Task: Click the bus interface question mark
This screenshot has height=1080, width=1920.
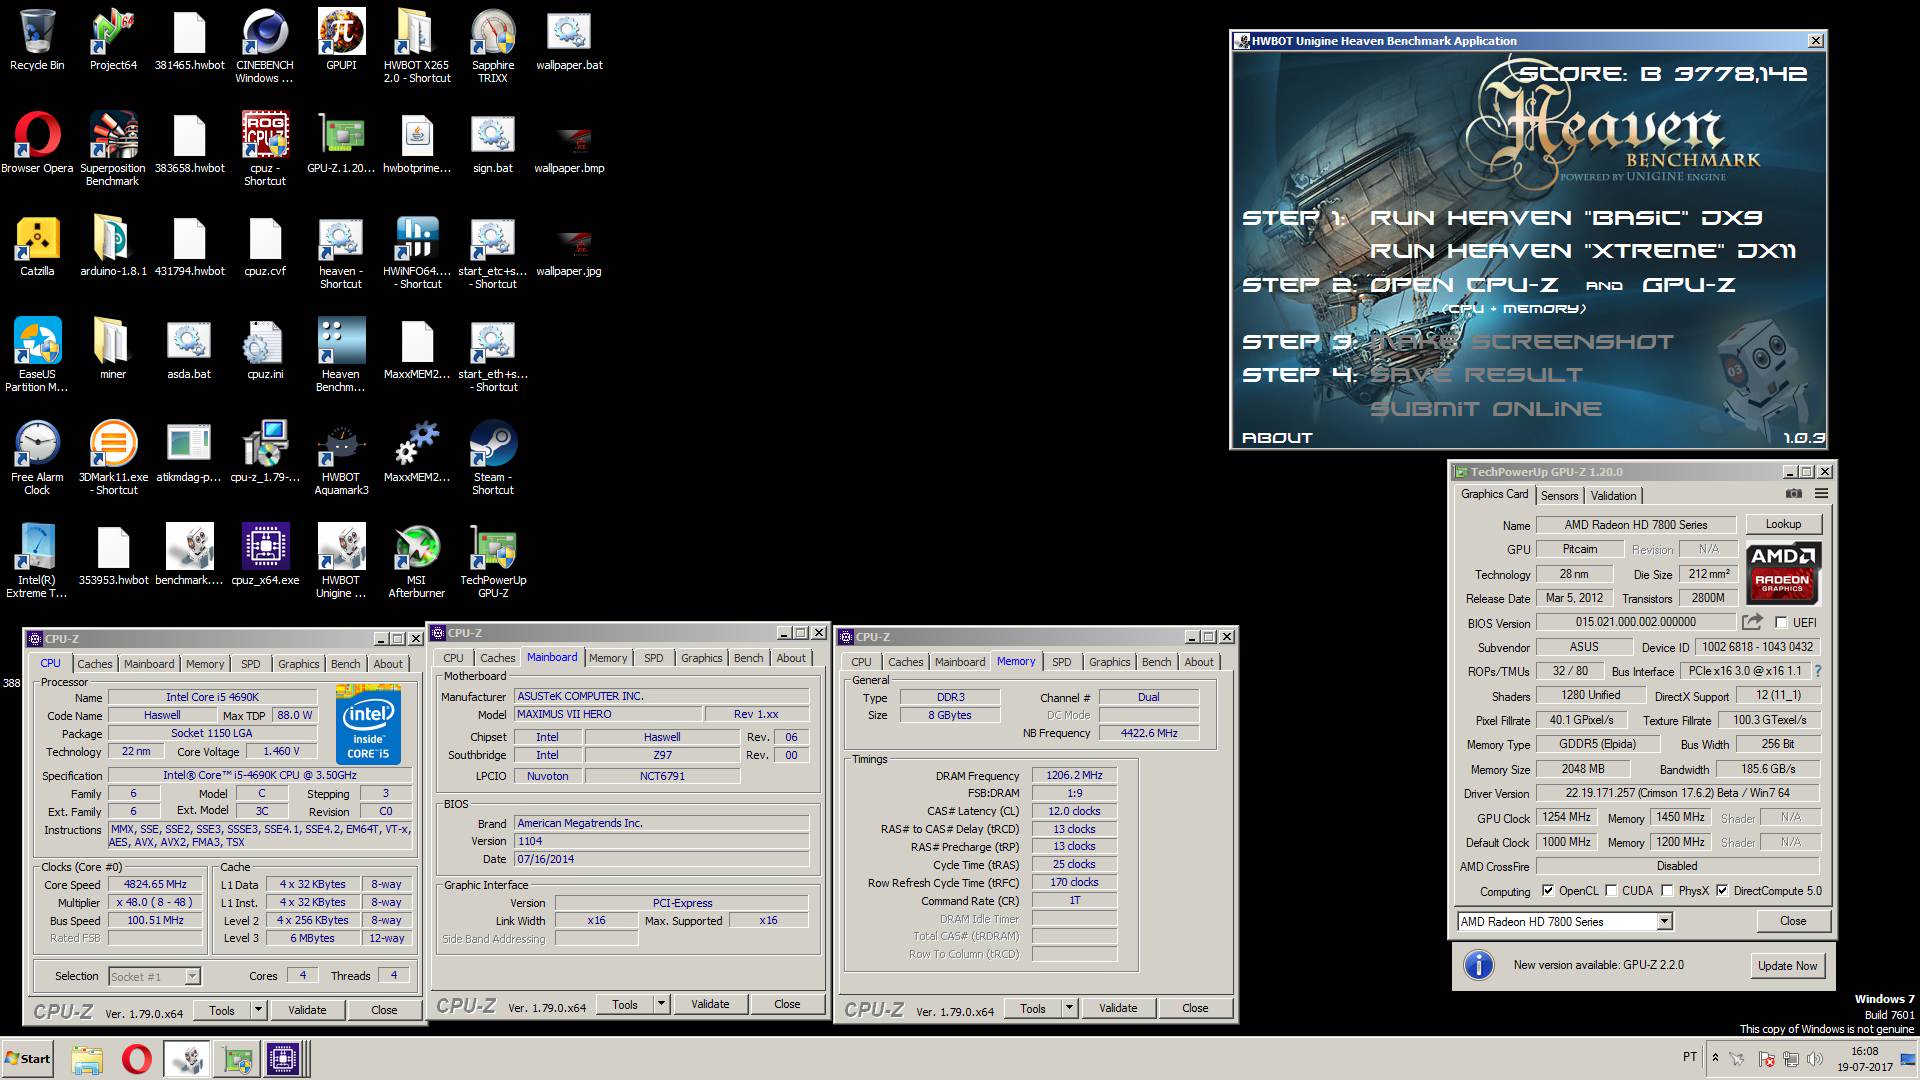Action: (1818, 671)
